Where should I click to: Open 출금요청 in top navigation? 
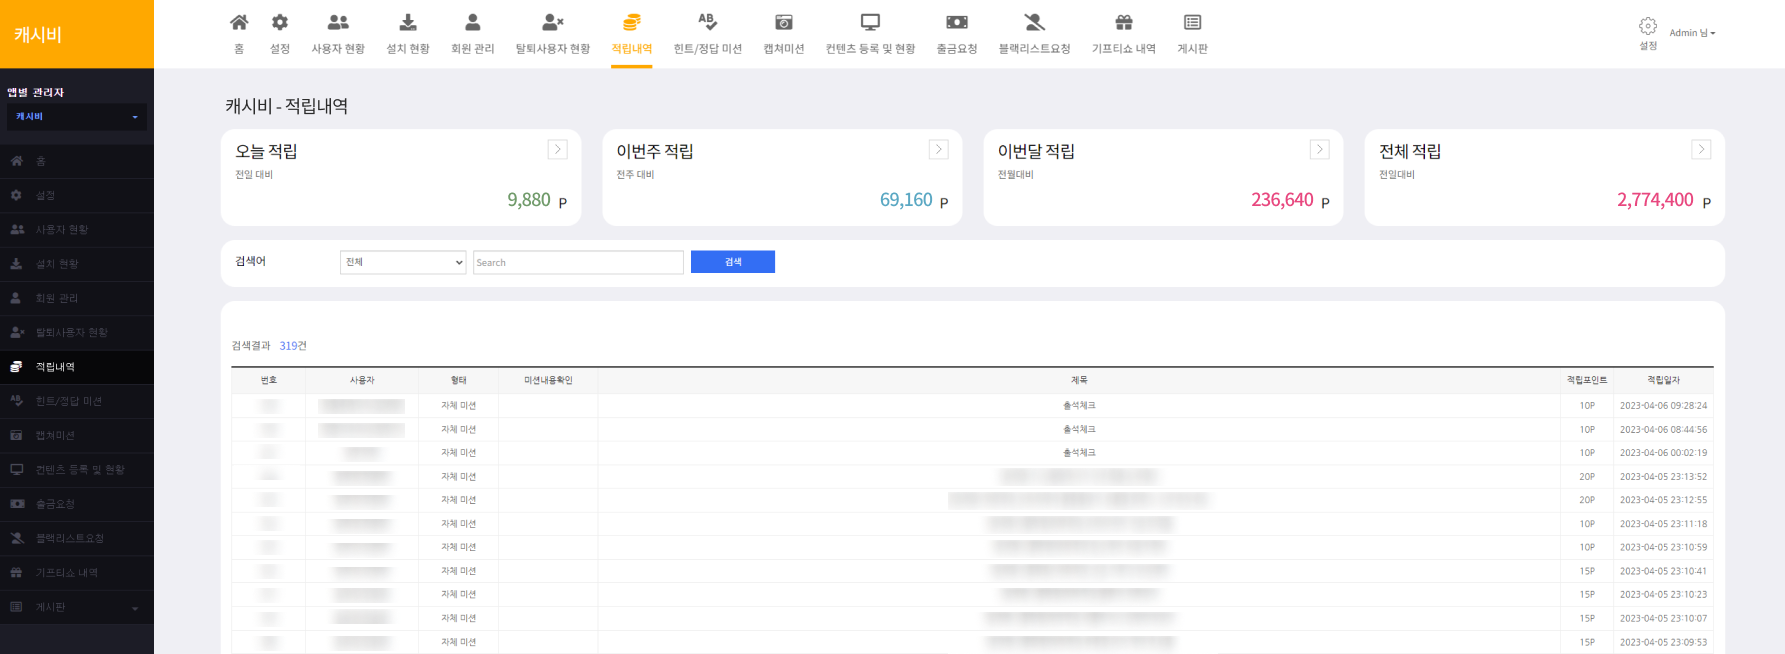[957, 34]
